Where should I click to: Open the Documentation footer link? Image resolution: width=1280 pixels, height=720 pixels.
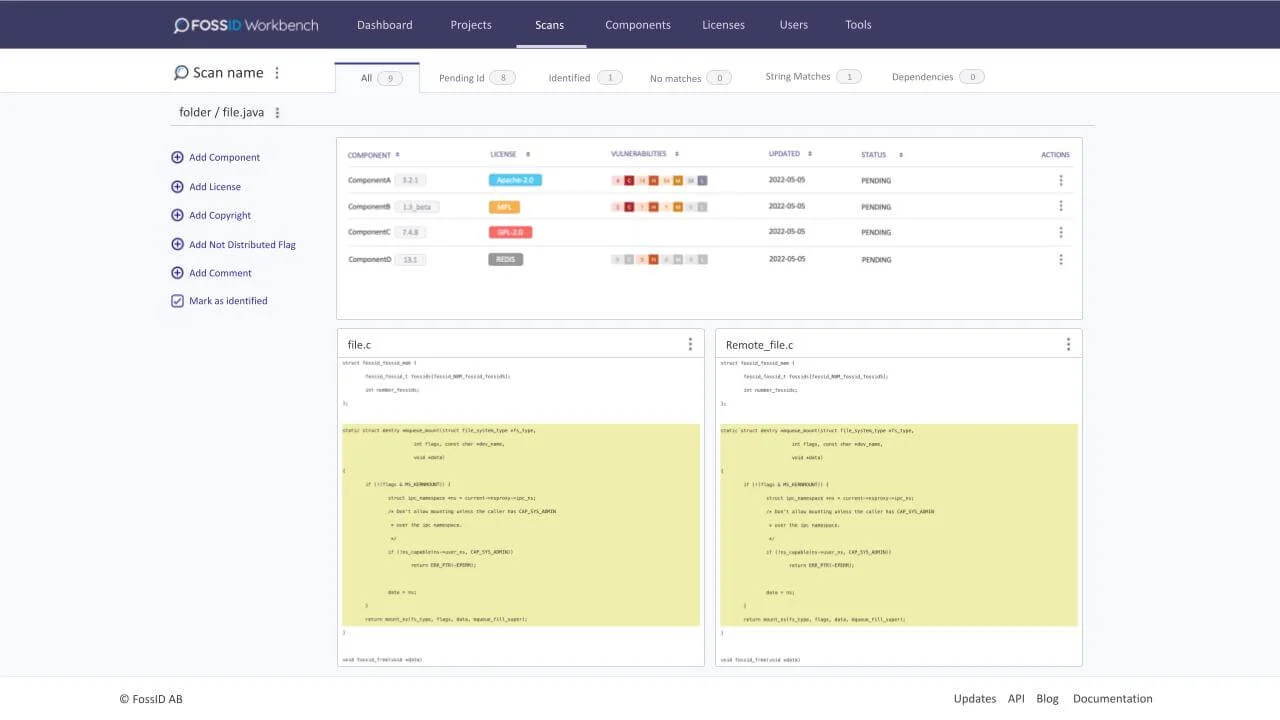point(1112,698)
